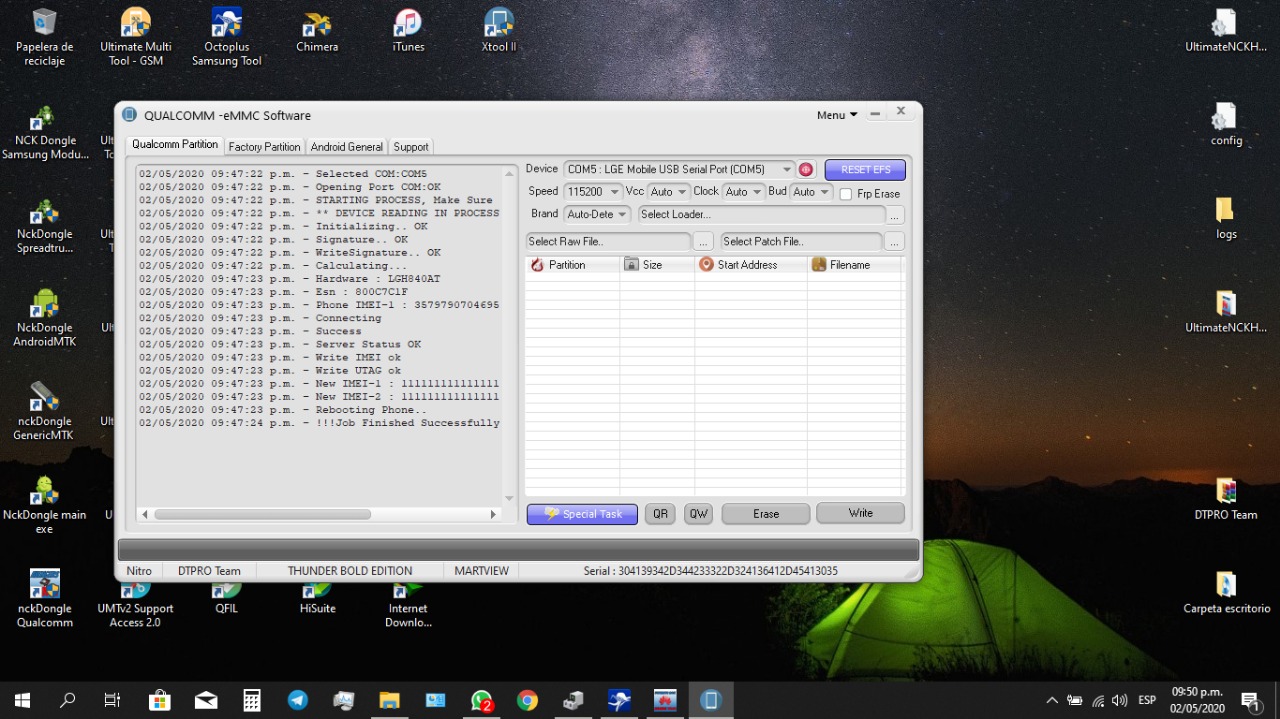
Task: Click horizontal scrollbar of log panel
Action: [262, 514]
